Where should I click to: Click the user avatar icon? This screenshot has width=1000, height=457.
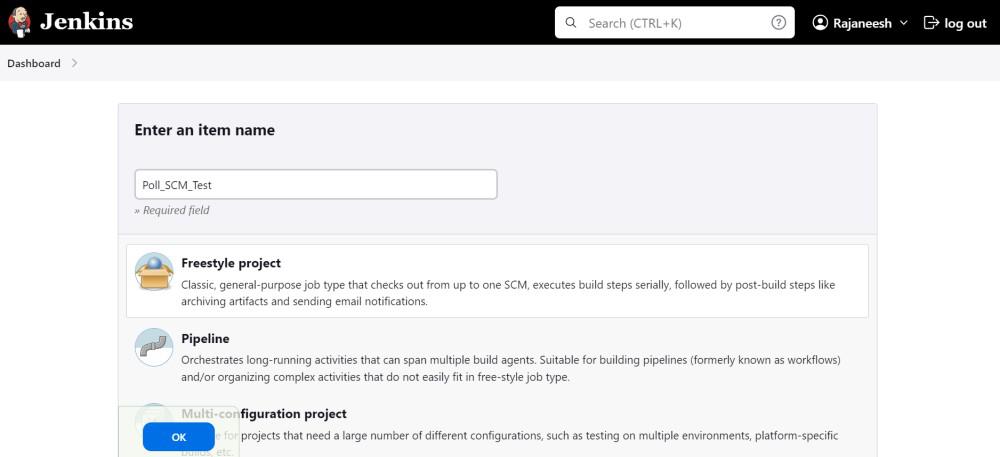point(821,23)
